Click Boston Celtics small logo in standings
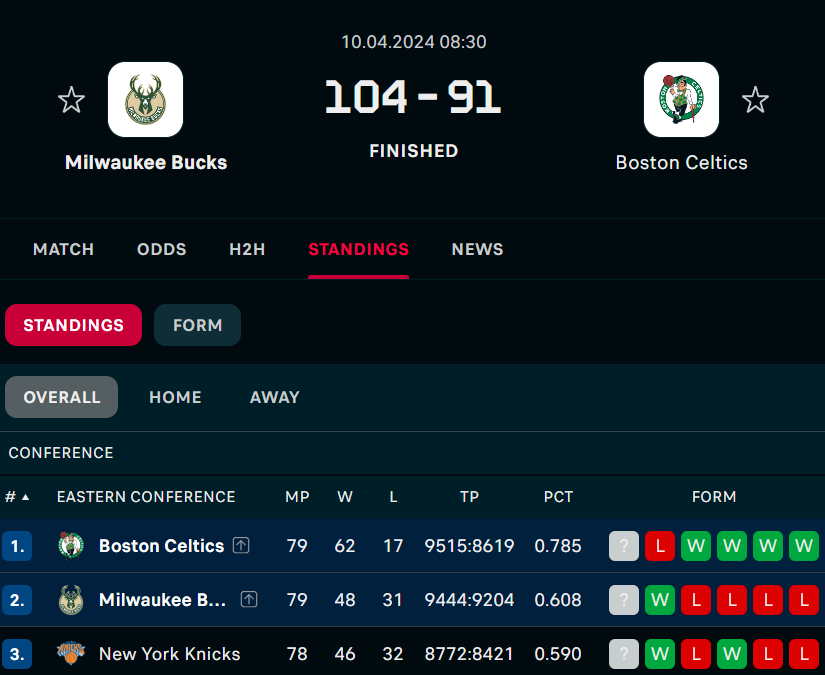This screenshot has width=825, height=675. pos(71,546)
